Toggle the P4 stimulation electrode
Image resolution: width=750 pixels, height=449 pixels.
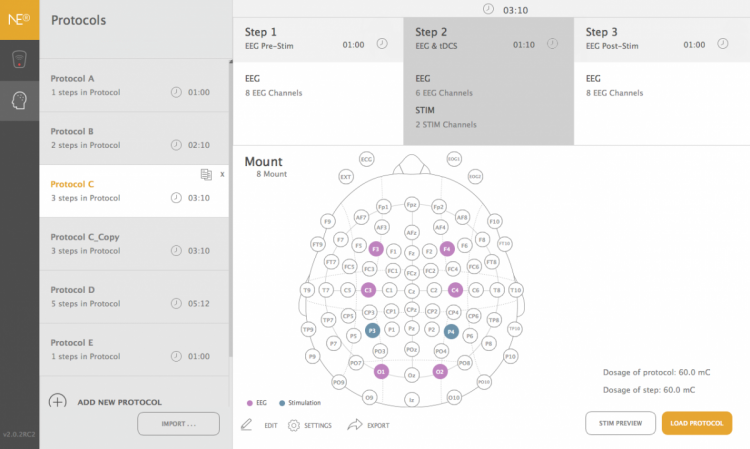(x=451, y=330)
